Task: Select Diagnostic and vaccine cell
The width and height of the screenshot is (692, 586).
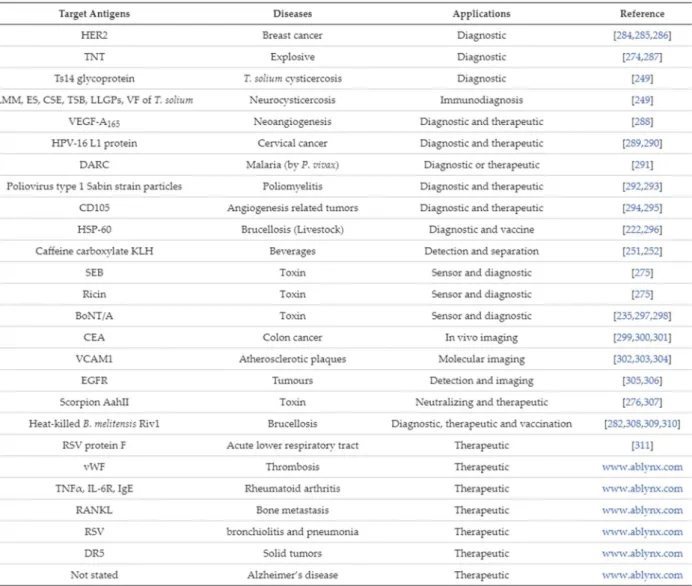Action: coord(481,230)
